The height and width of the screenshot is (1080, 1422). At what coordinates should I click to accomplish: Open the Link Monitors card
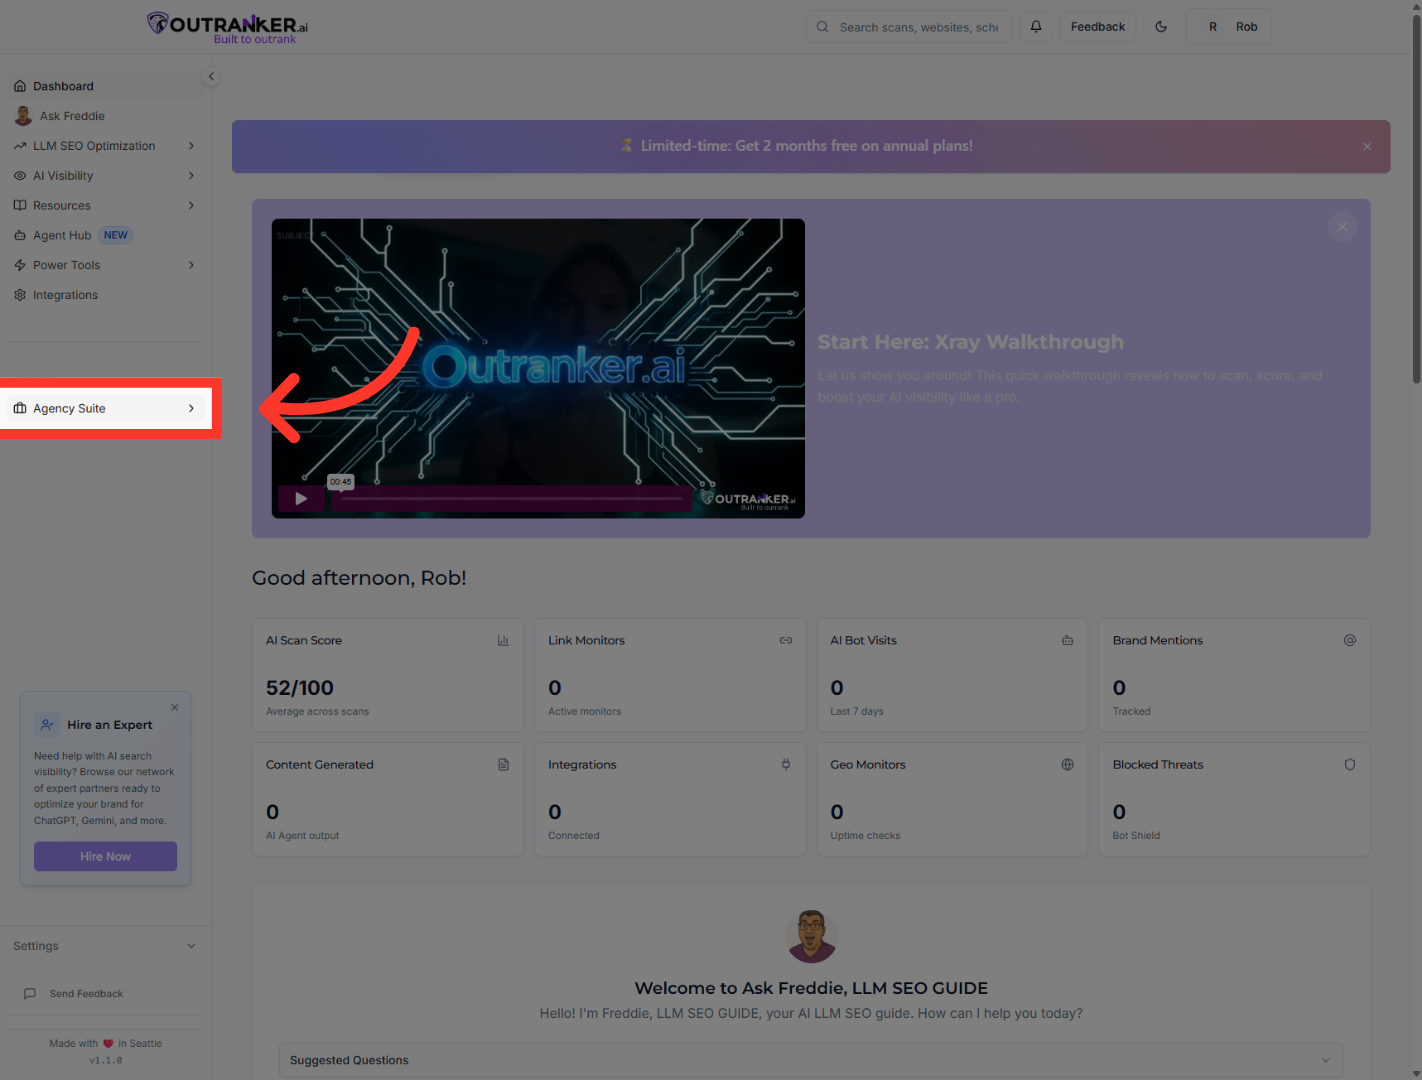670,675
